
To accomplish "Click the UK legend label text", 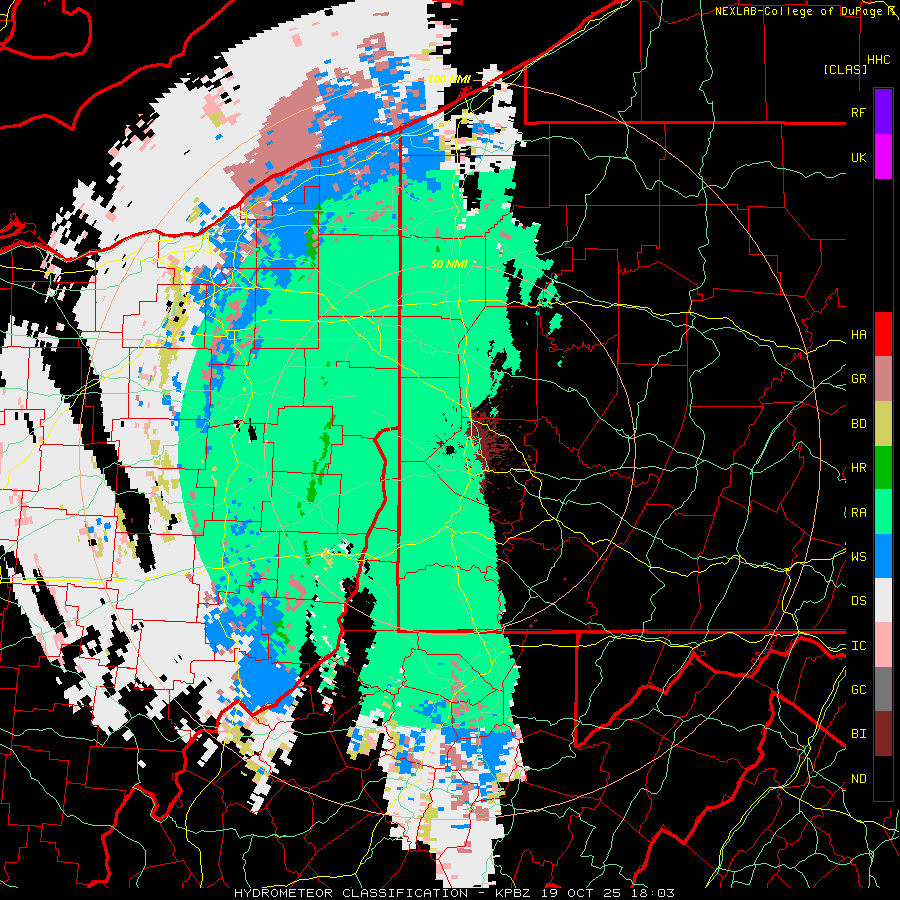I will tap(858, 157).
